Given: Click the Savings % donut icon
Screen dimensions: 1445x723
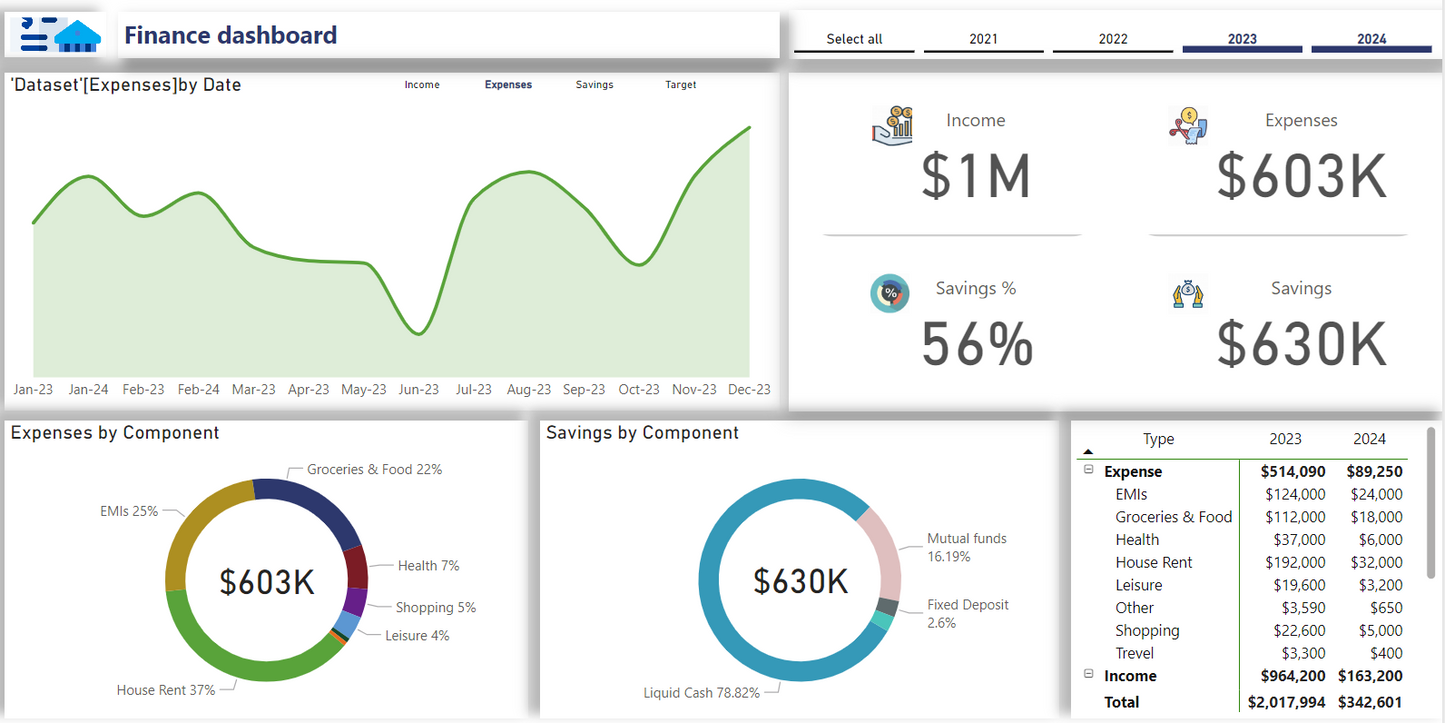Looking at the screenshot, I should (889, 294).
